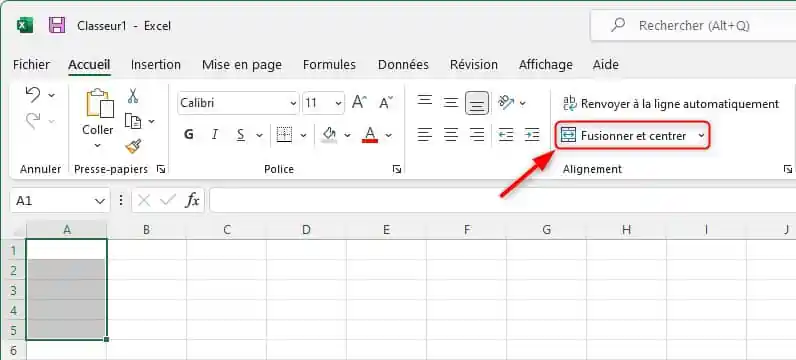The height and width of the screenshot is (360, 796).
Task: Open Insert Function fx dialog
Action: pos(192,201)
